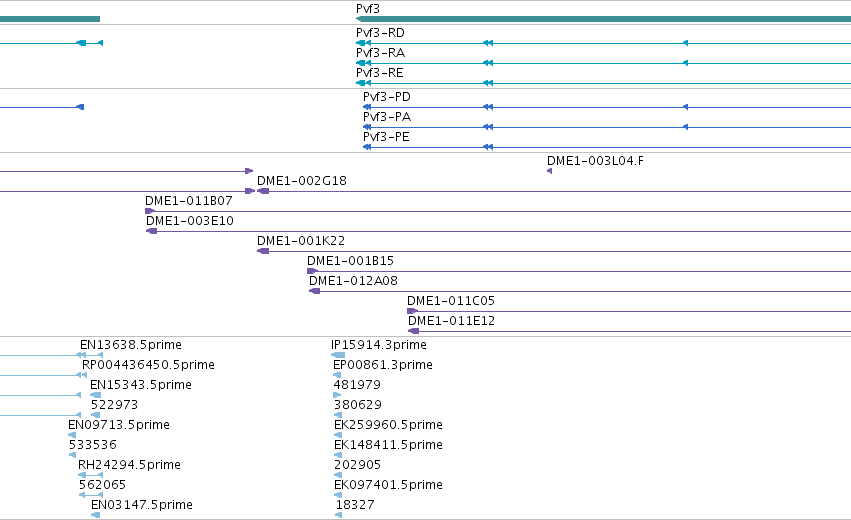Click the 18327 feature arrow glyph
The width and height of the screenshot is (851, 520).
339,515
